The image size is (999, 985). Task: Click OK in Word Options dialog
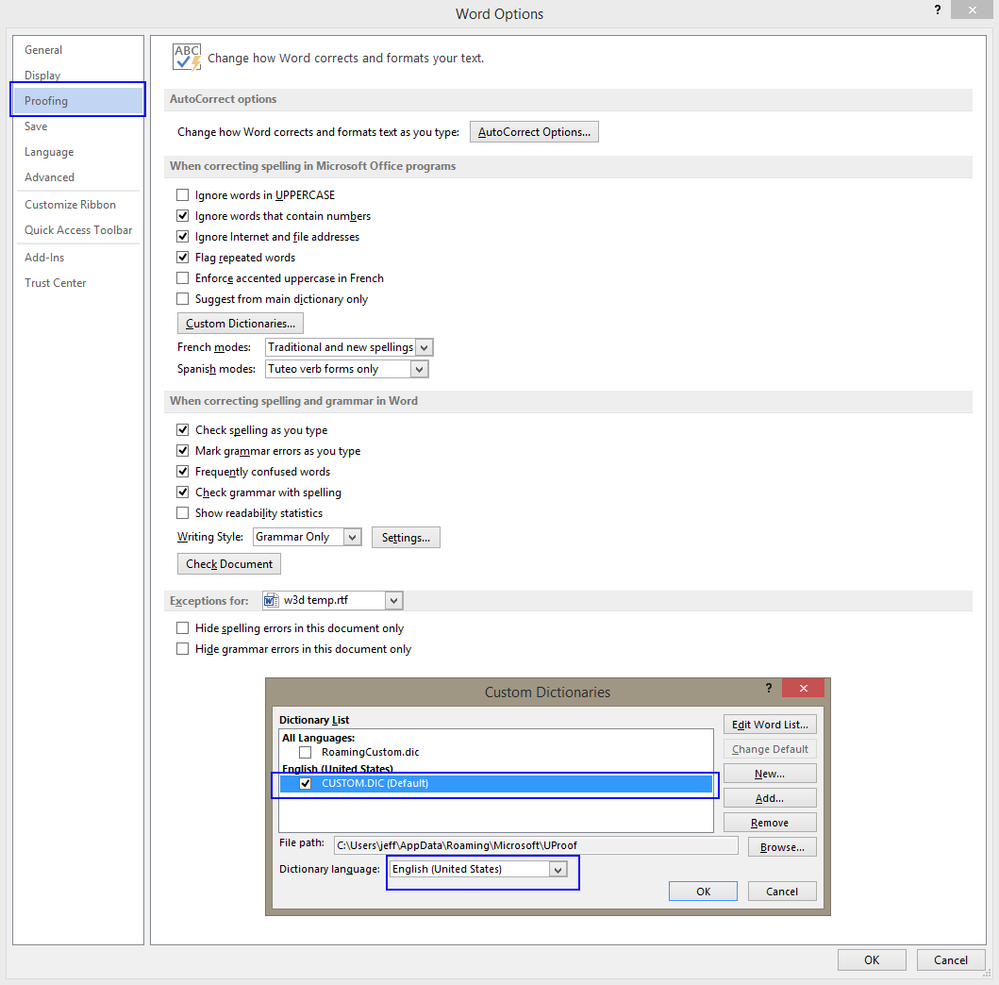[x=872, y=960]
